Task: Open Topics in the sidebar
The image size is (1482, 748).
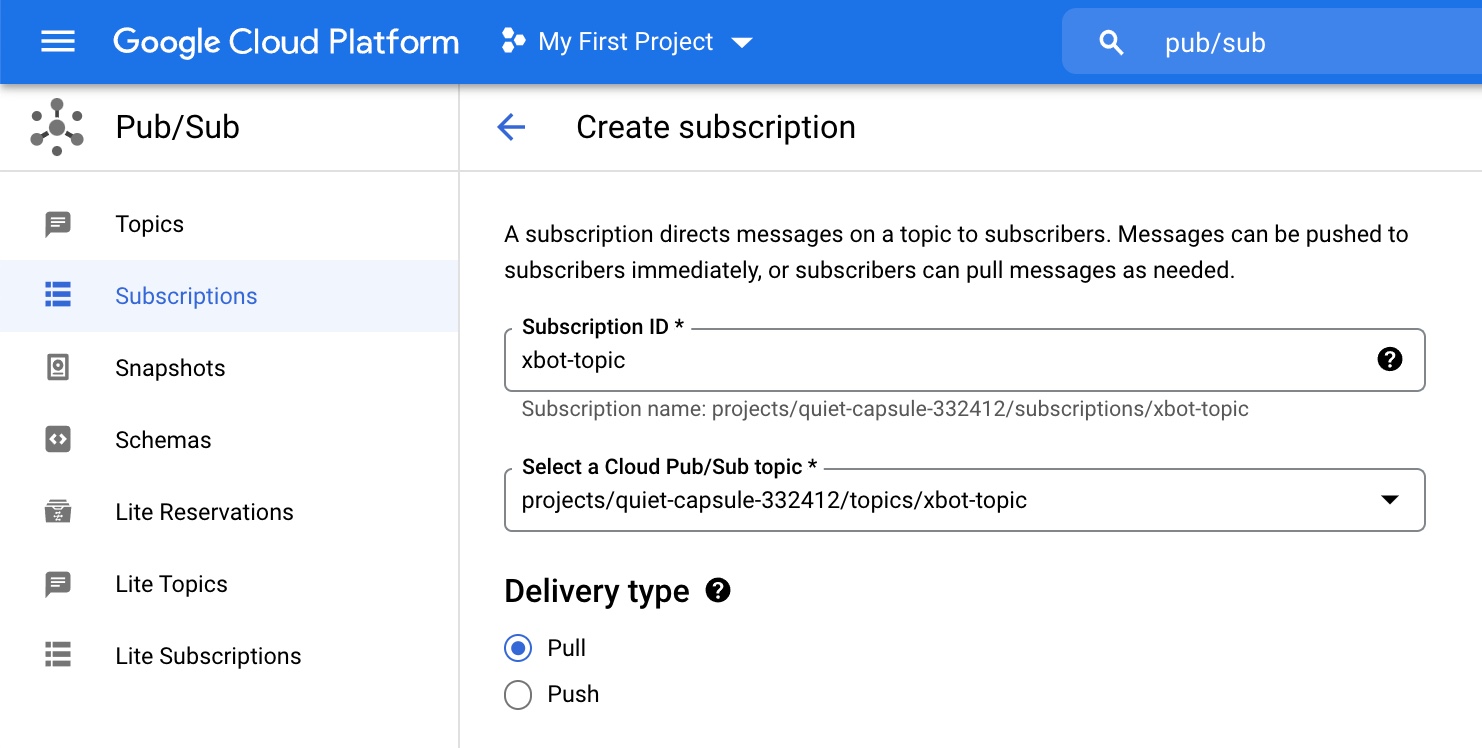Action: tap(229, 224)
